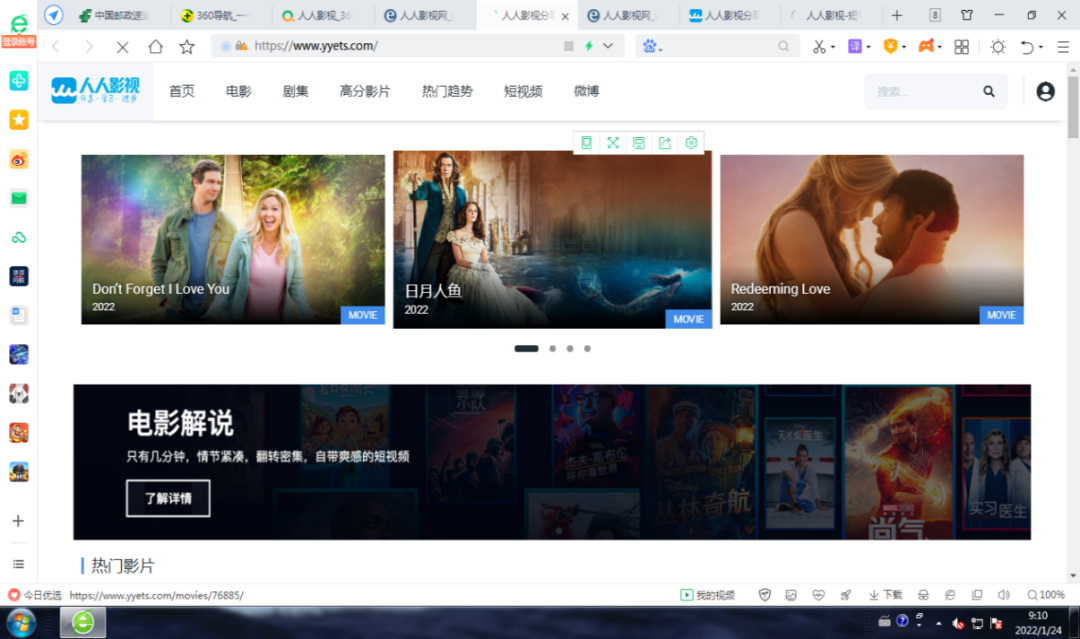1080x639 pixels.
Task: Click the settings gear on carousel toolbar
Action: pos(691,143)
